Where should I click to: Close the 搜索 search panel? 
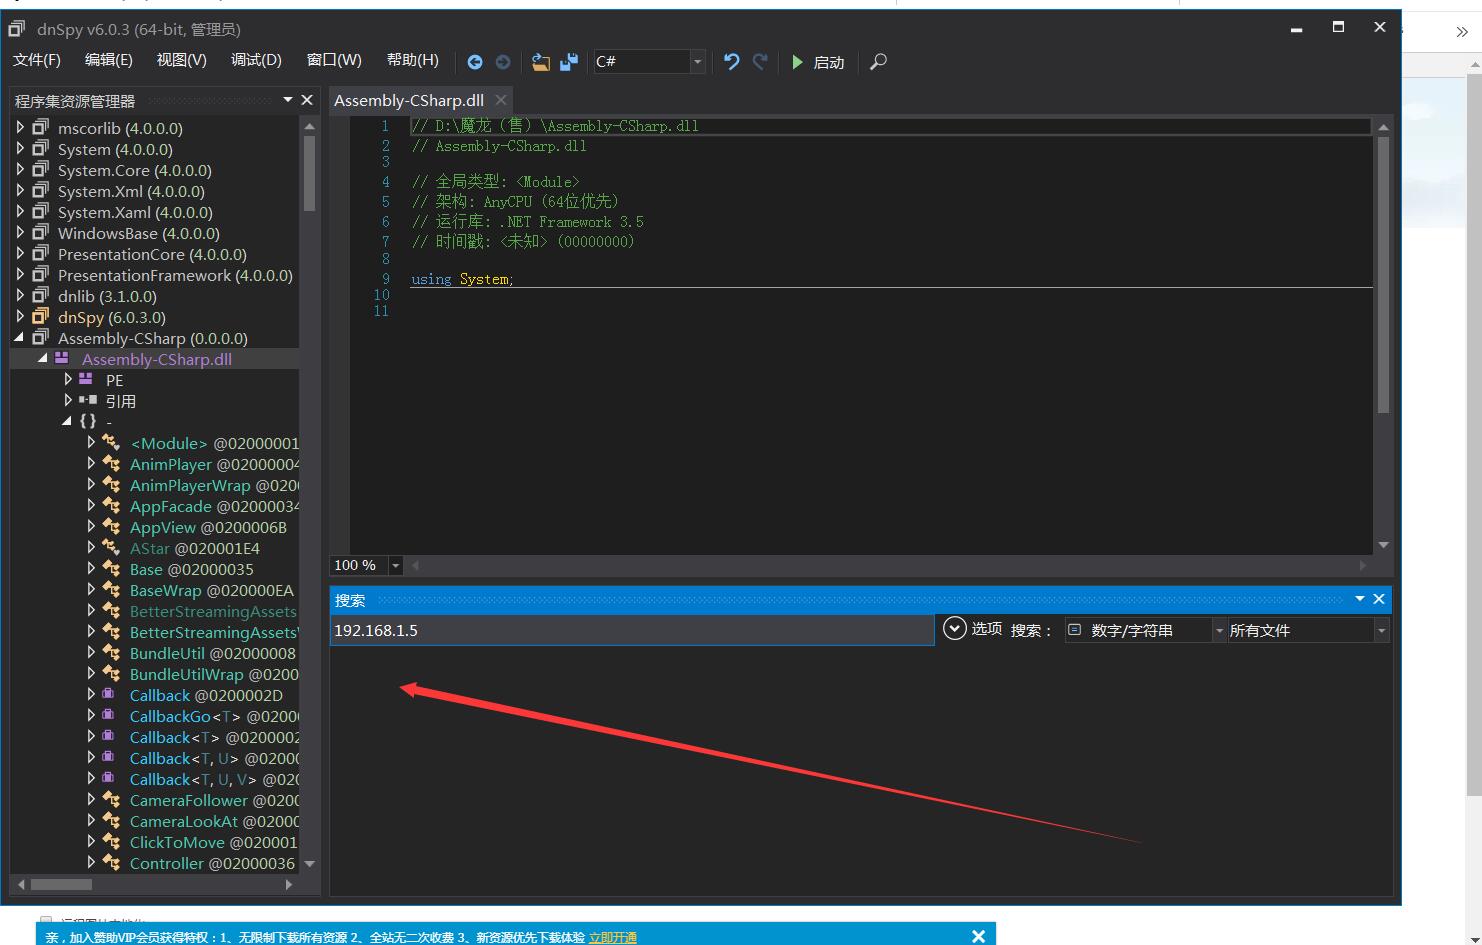pyautogui.click(x=1379, y=599)
